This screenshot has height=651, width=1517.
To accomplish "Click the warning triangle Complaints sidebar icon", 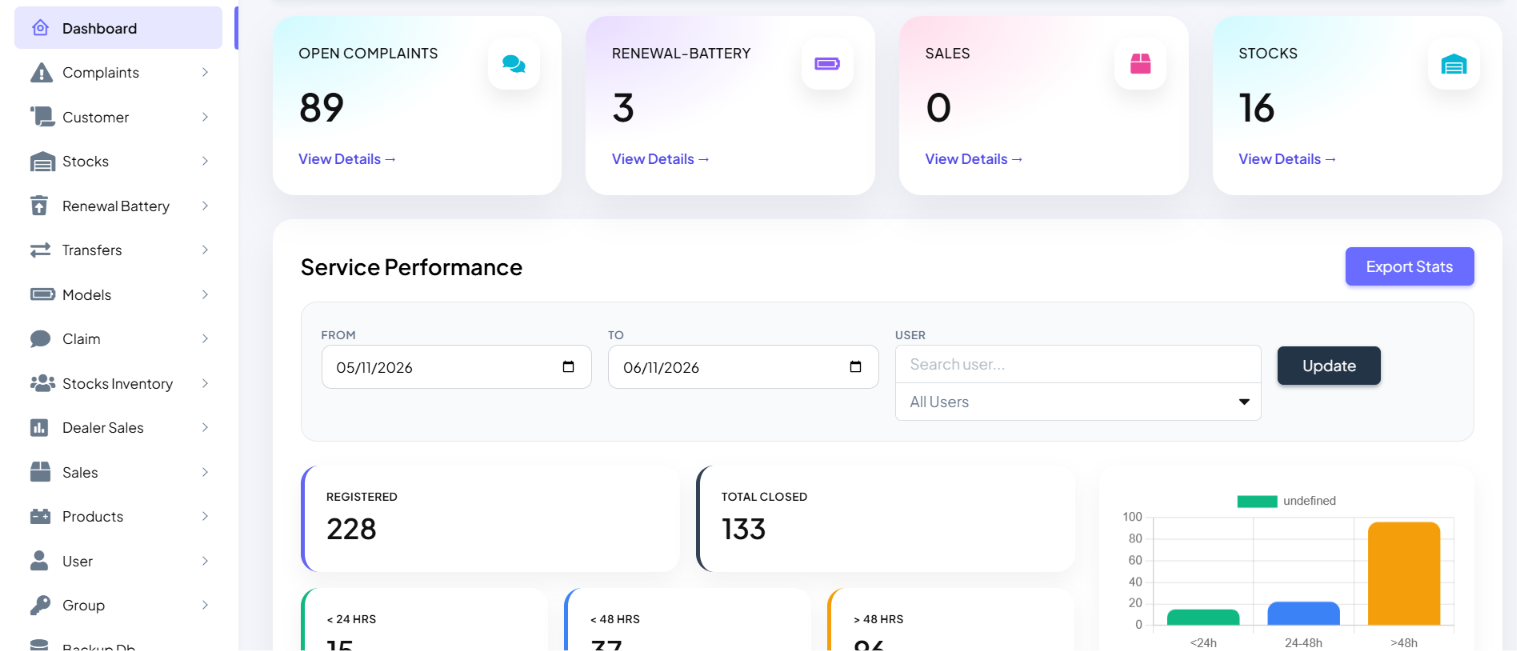I will (x=41, y=73).
